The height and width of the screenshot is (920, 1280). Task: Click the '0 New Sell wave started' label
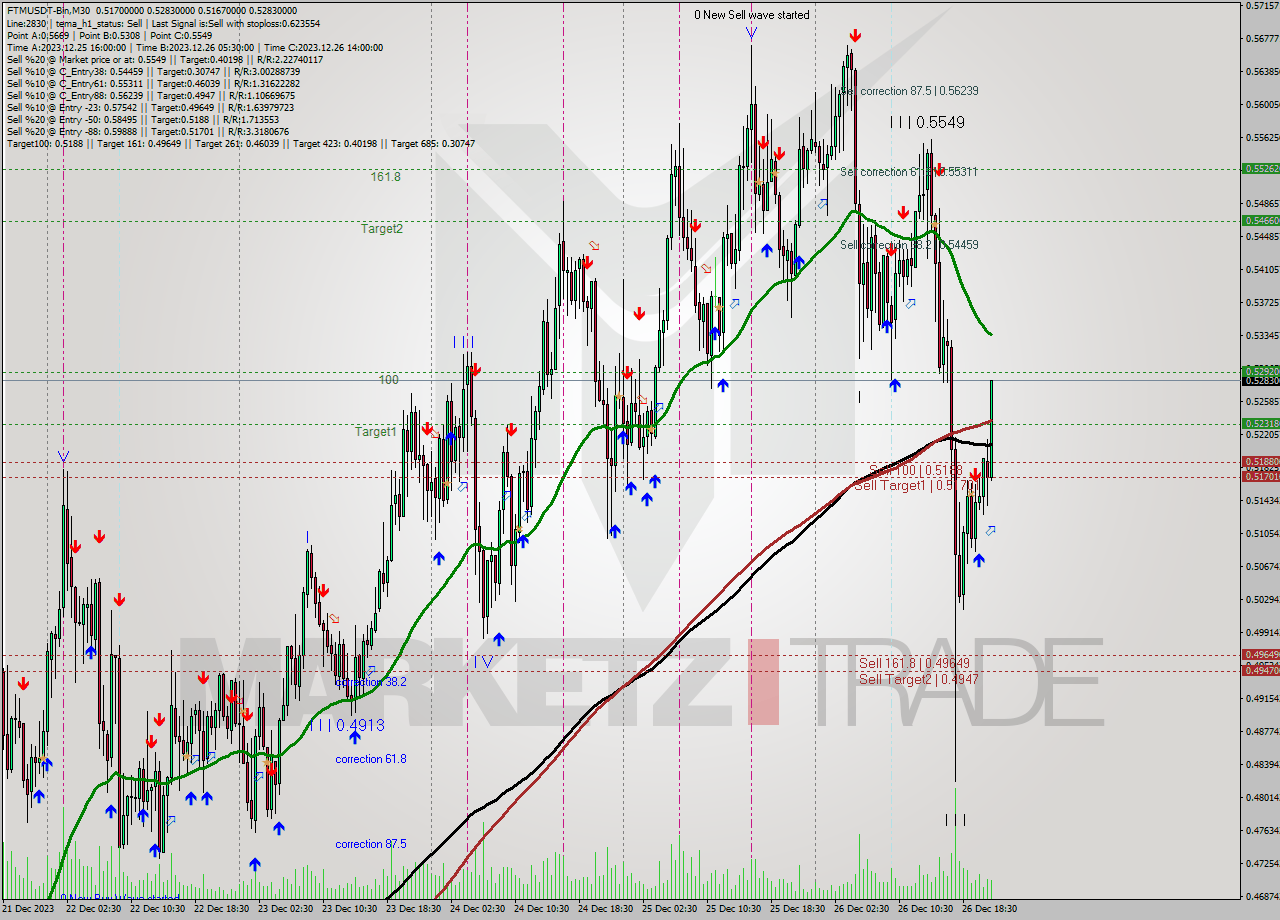click(752, 15)
